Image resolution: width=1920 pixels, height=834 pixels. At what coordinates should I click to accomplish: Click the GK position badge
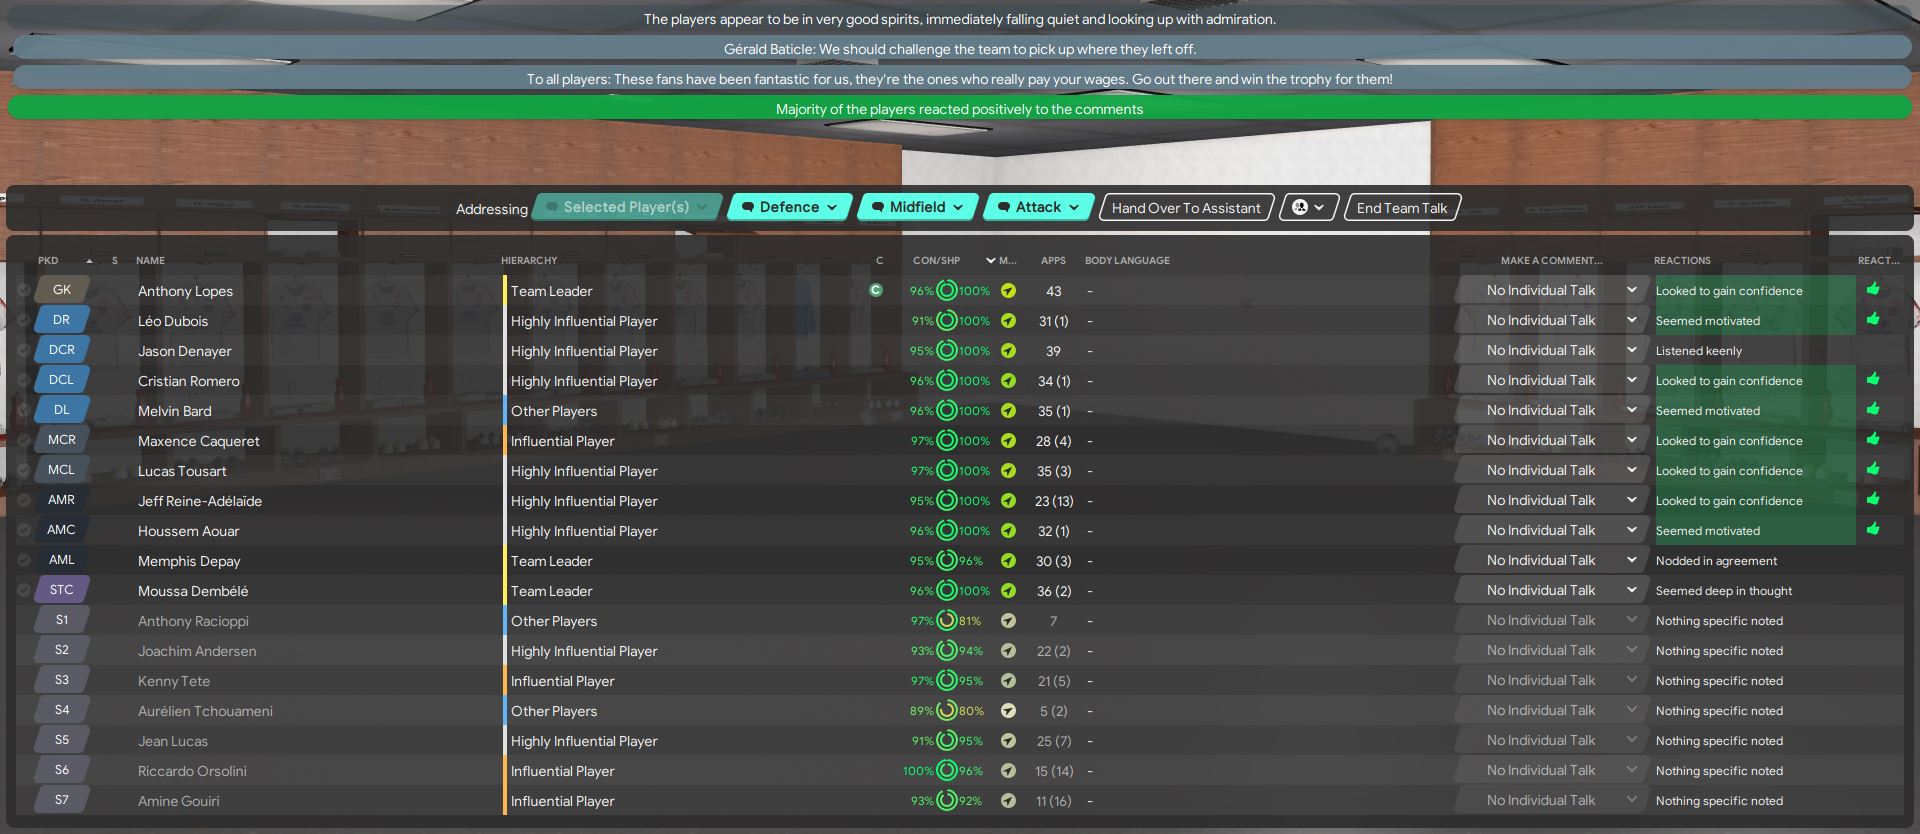click(x=62, y=290)
